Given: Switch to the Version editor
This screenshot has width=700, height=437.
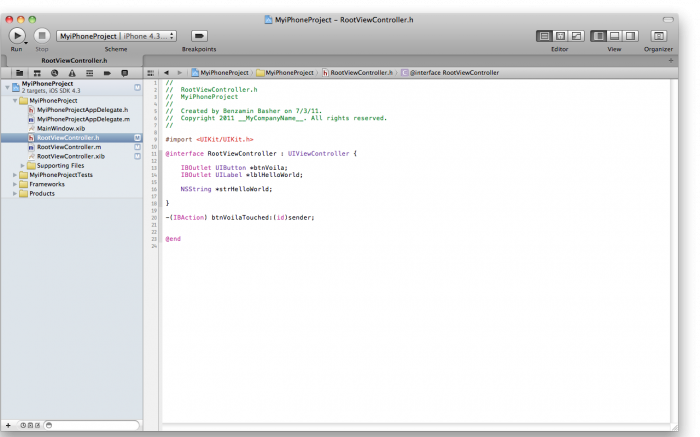Looking at the screenshot, I should tap(576, 36).
